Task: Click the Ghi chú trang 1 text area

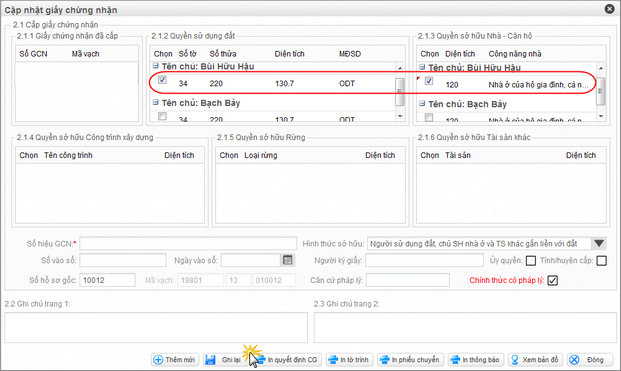Action: tap(156, 327)
